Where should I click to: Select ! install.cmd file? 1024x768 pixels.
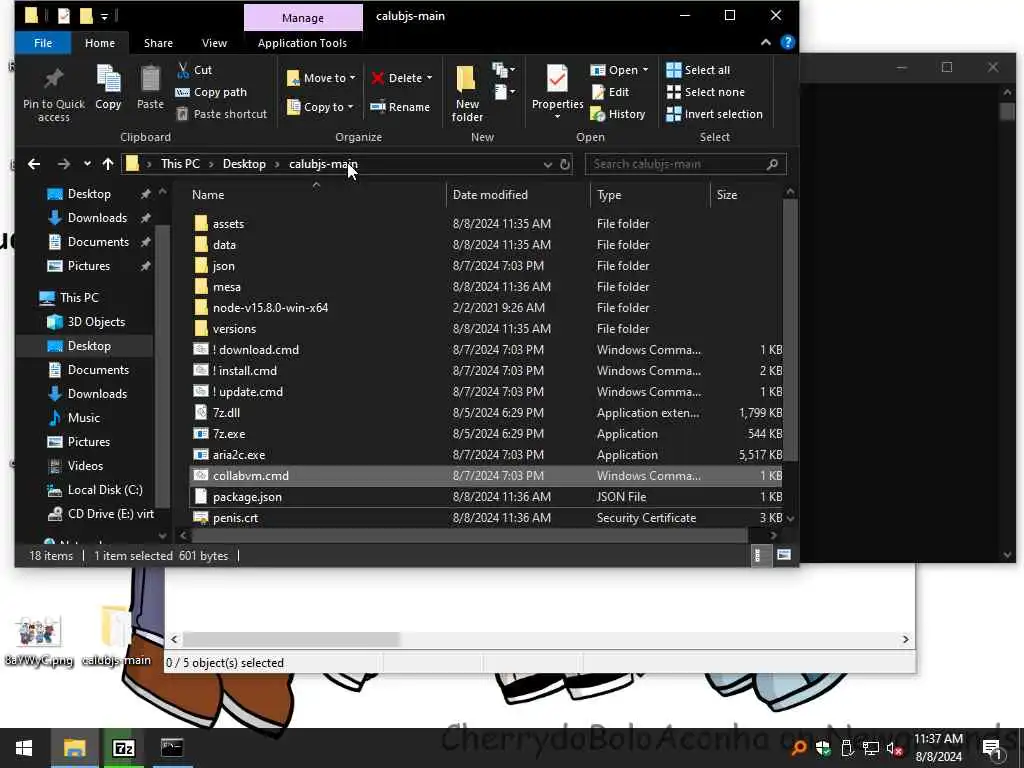pyautogui.click(x=486, y=370)
